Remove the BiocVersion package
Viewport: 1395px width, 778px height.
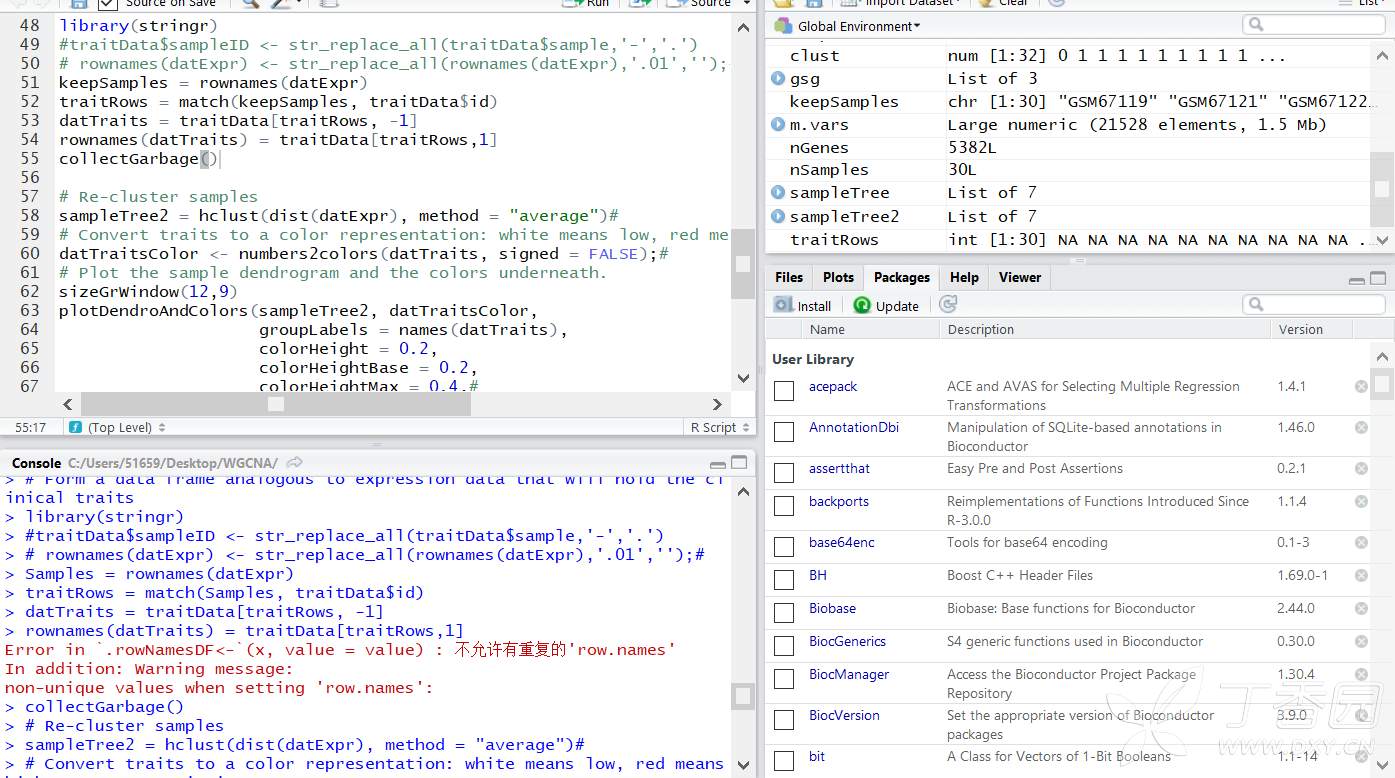pos(1361,715)
